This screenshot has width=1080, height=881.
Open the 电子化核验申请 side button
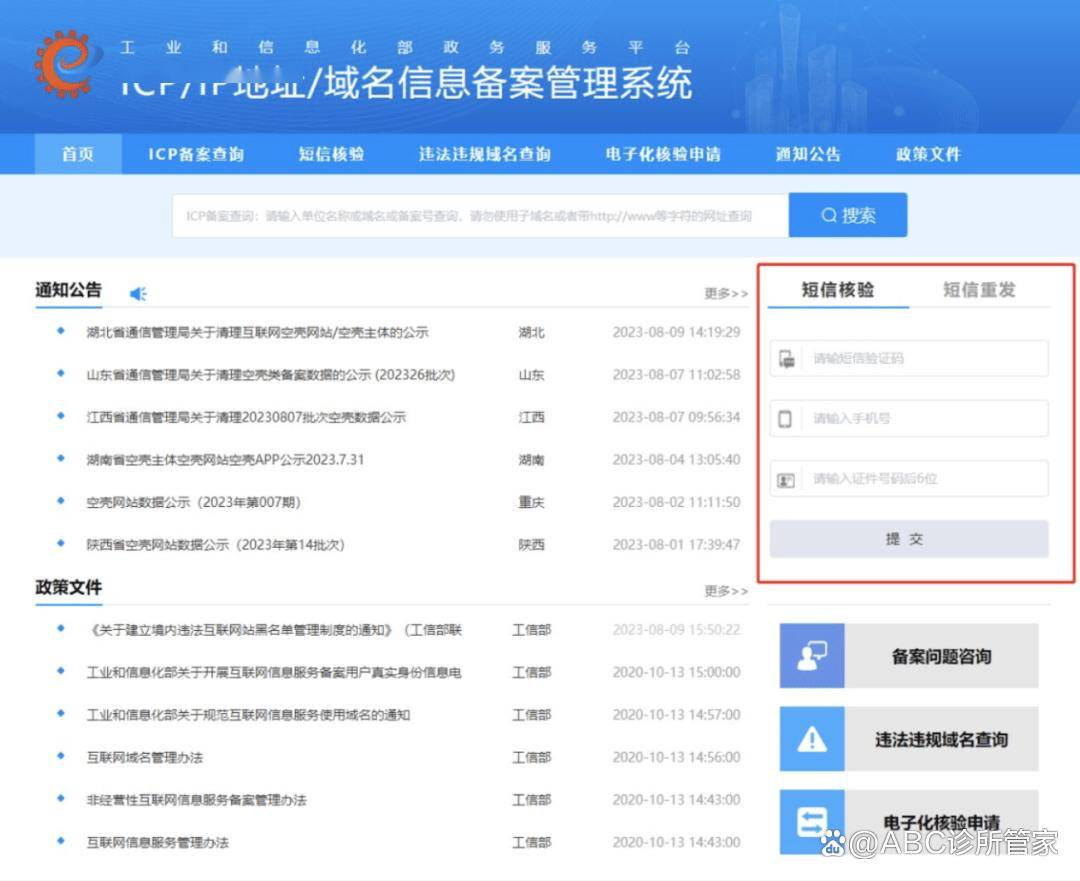tap(909, 822)
